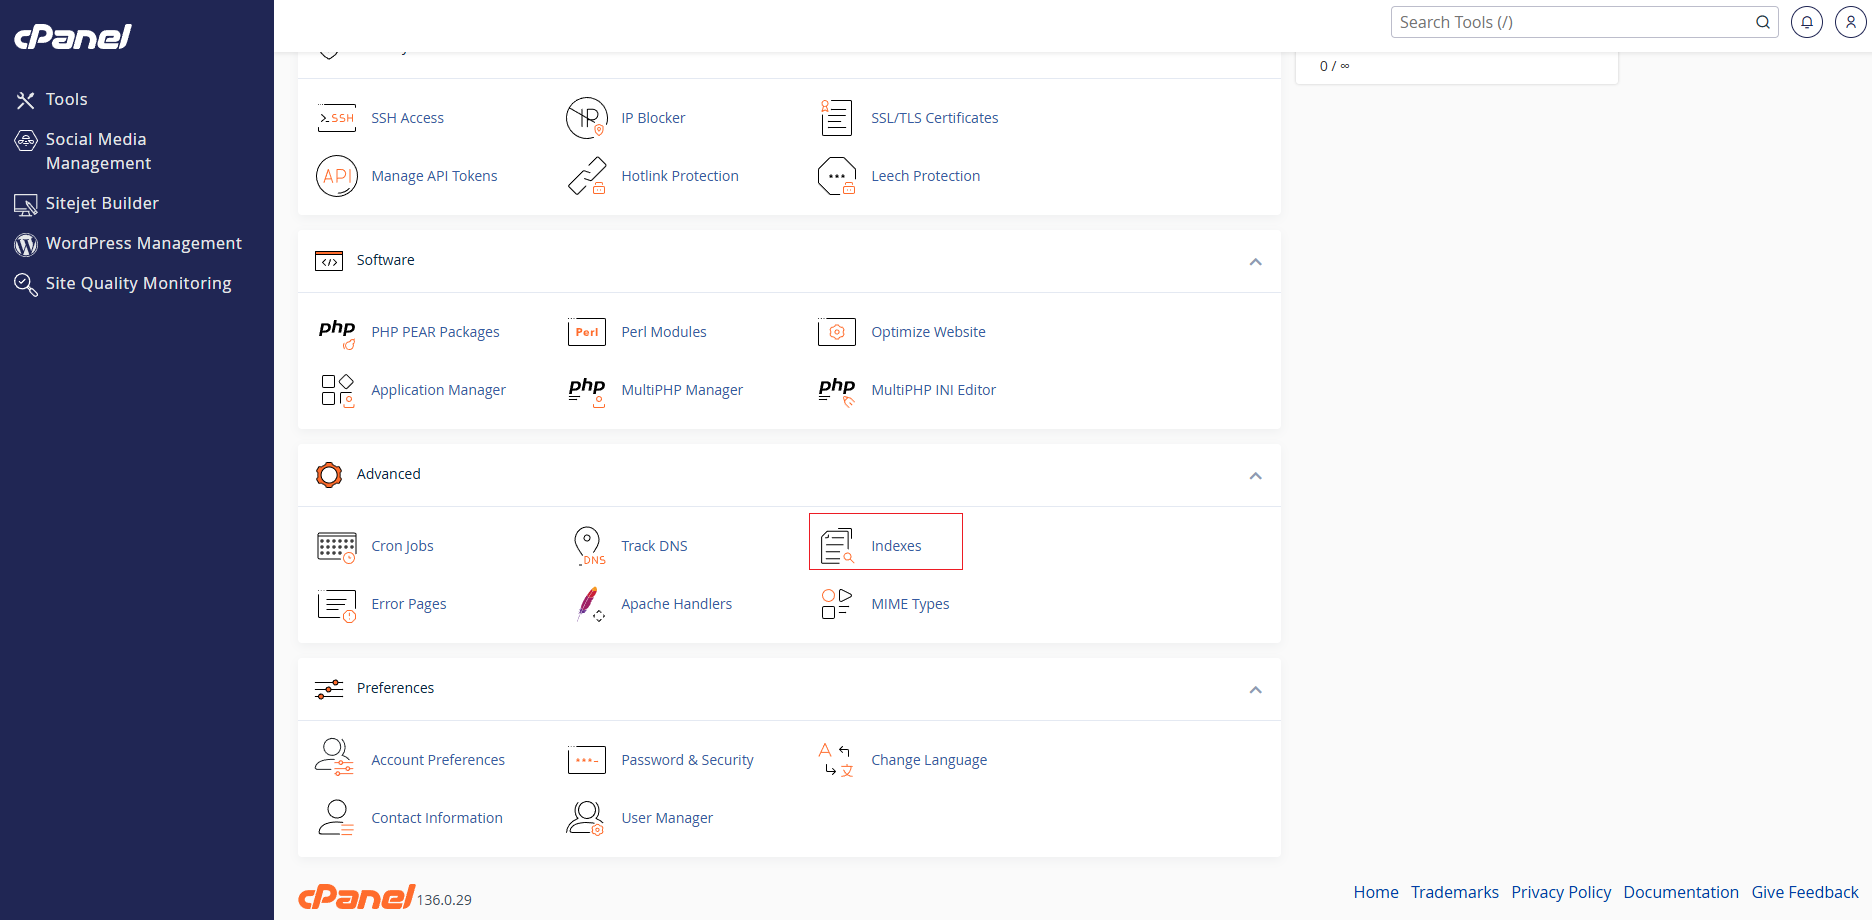Screen dimensions: 1872x920
Task: Open the MultiPHP Manager icon
Action: 587,391
